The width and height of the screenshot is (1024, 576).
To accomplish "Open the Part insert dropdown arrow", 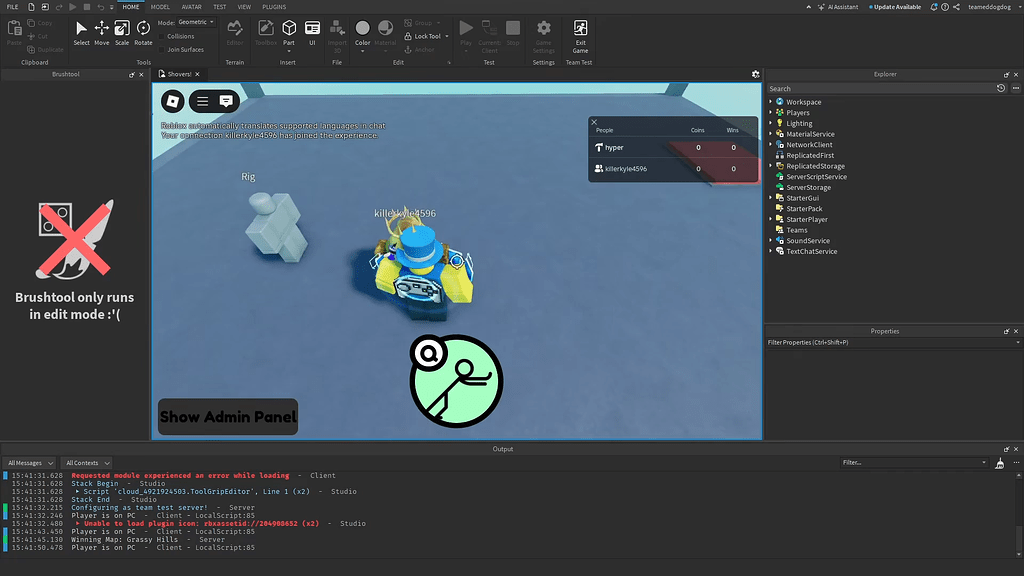I will click(289, 51).
